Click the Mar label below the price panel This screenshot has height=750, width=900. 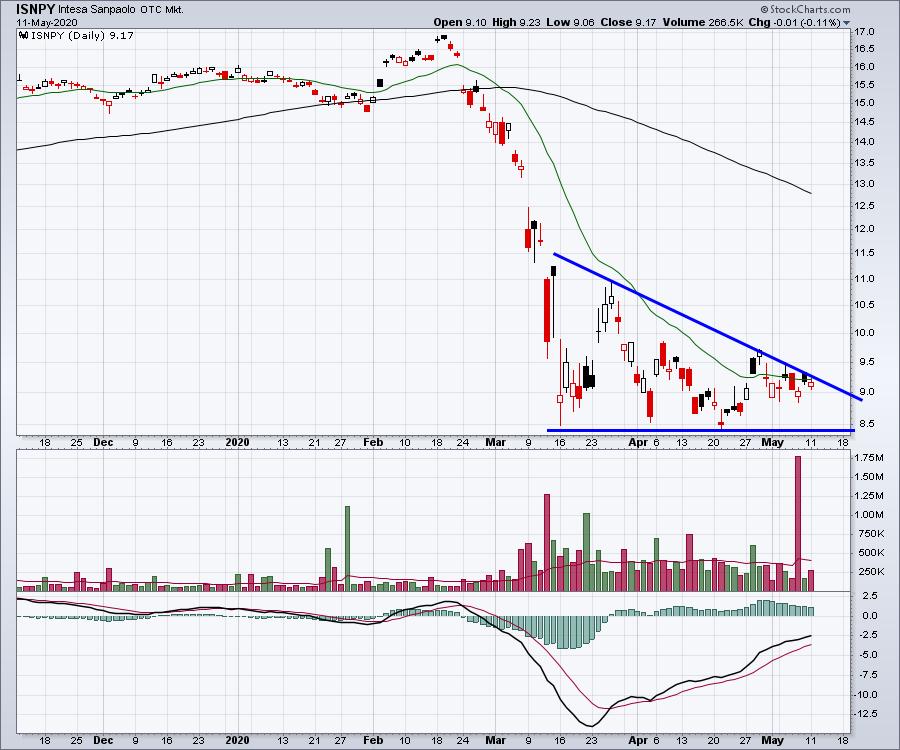(495, 442)
